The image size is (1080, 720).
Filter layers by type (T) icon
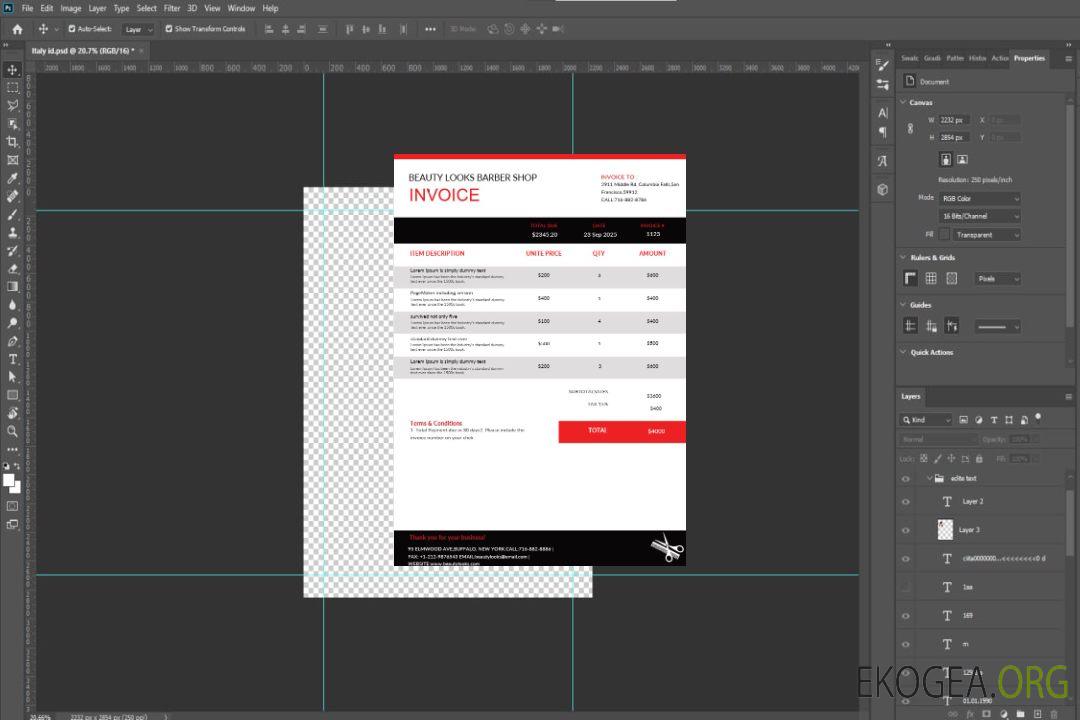(994, 420)
